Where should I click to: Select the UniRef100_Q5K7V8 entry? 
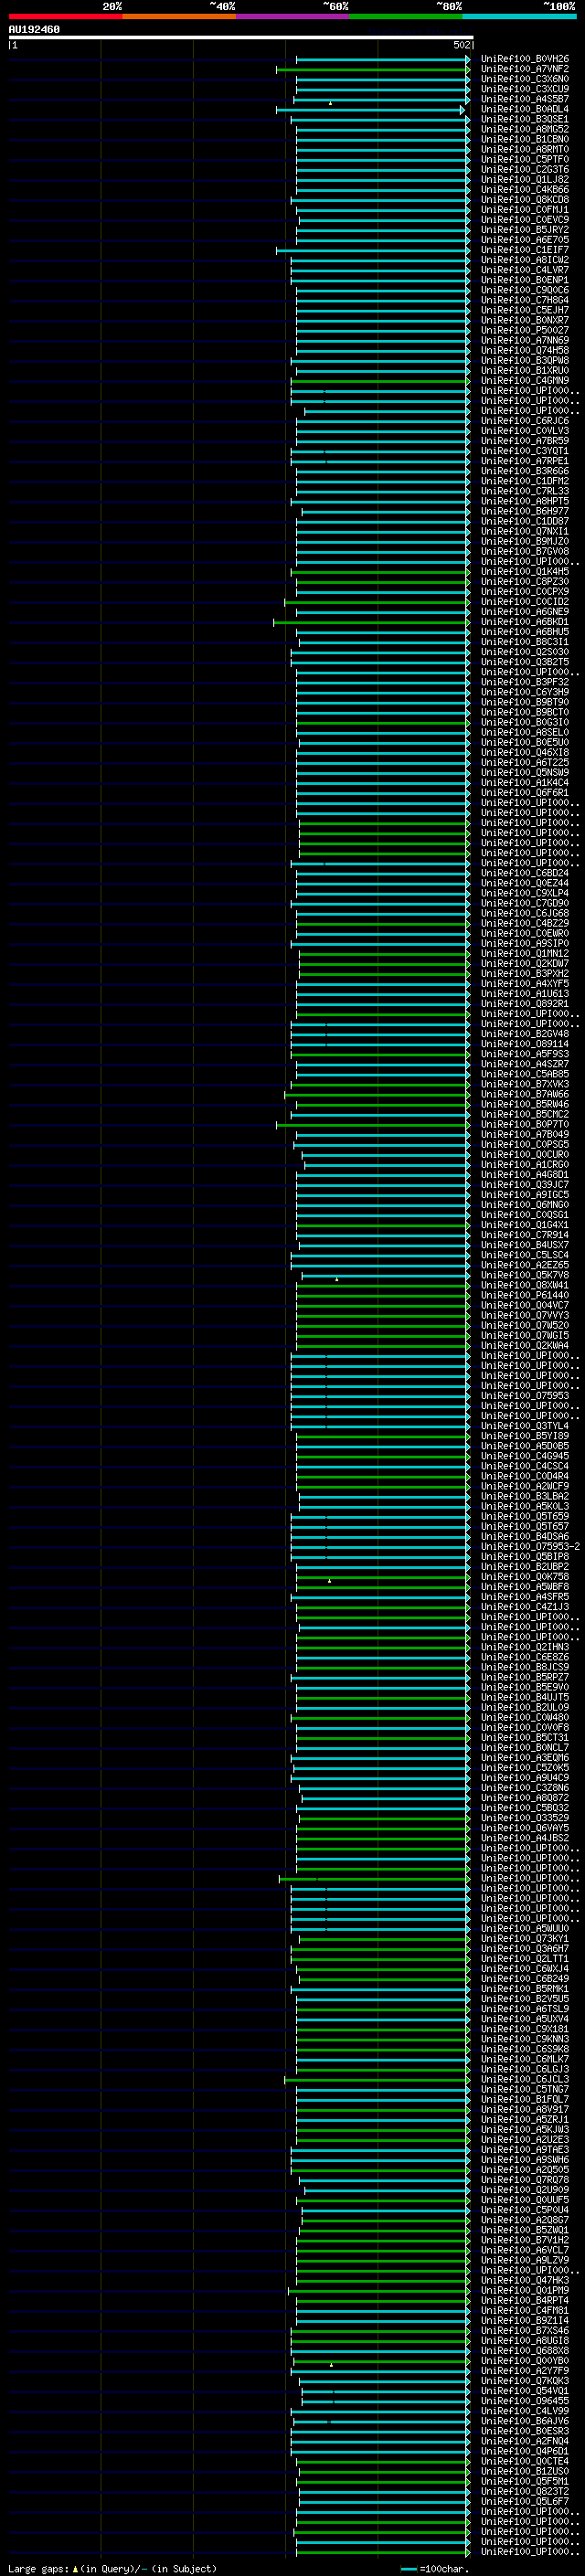coord(525,1275)
